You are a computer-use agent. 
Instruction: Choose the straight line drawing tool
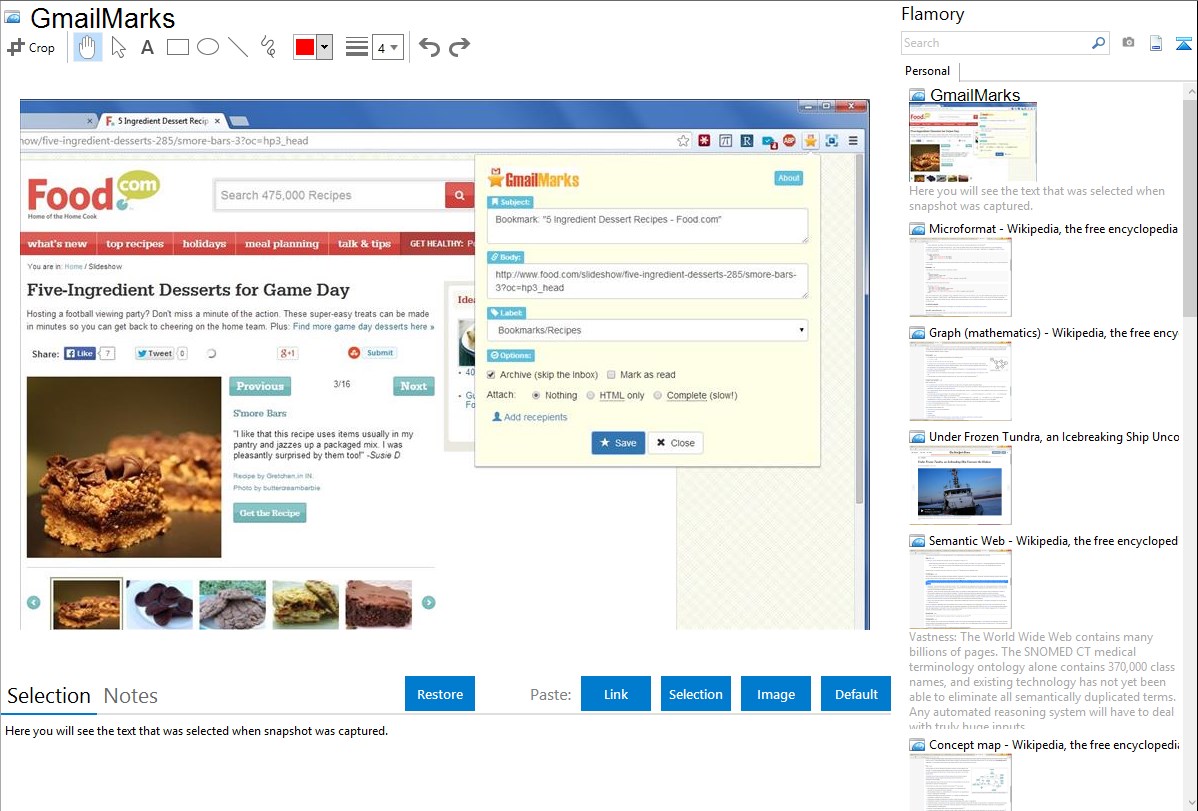[x=238, y=47]
